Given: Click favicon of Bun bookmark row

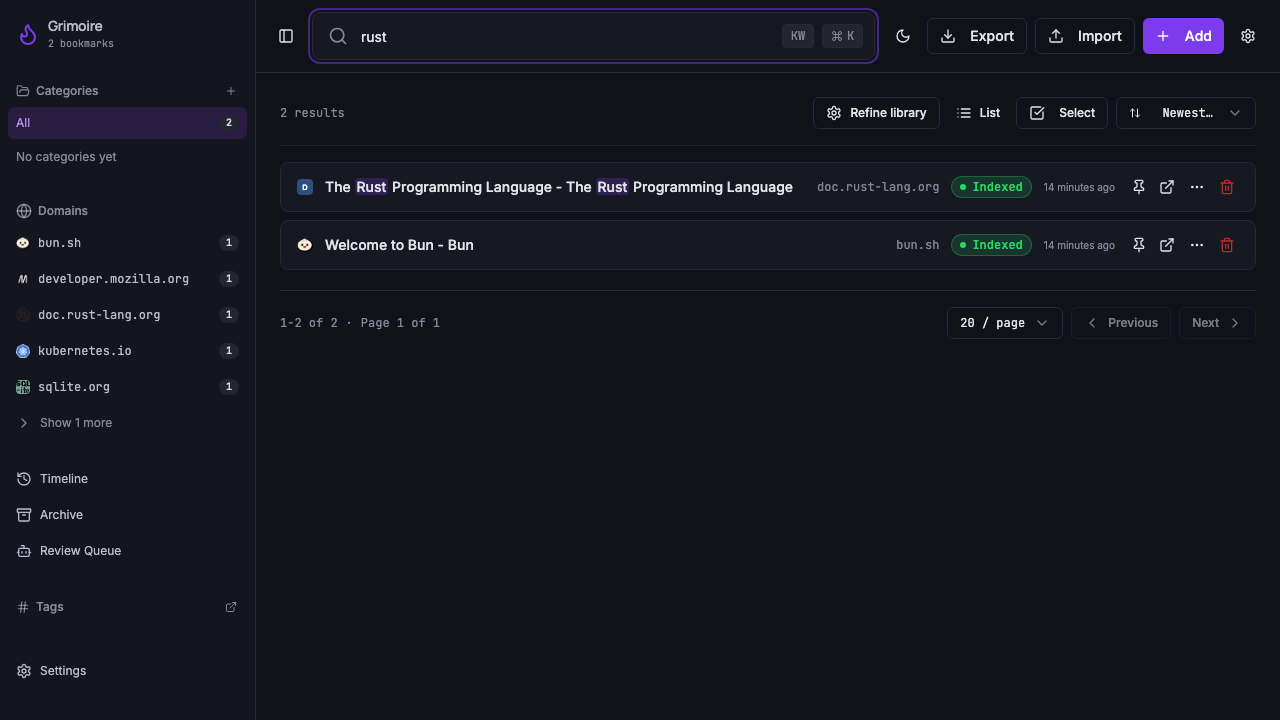Looking at the screenshot, I should pyautogui.click(x=305, y=245).
